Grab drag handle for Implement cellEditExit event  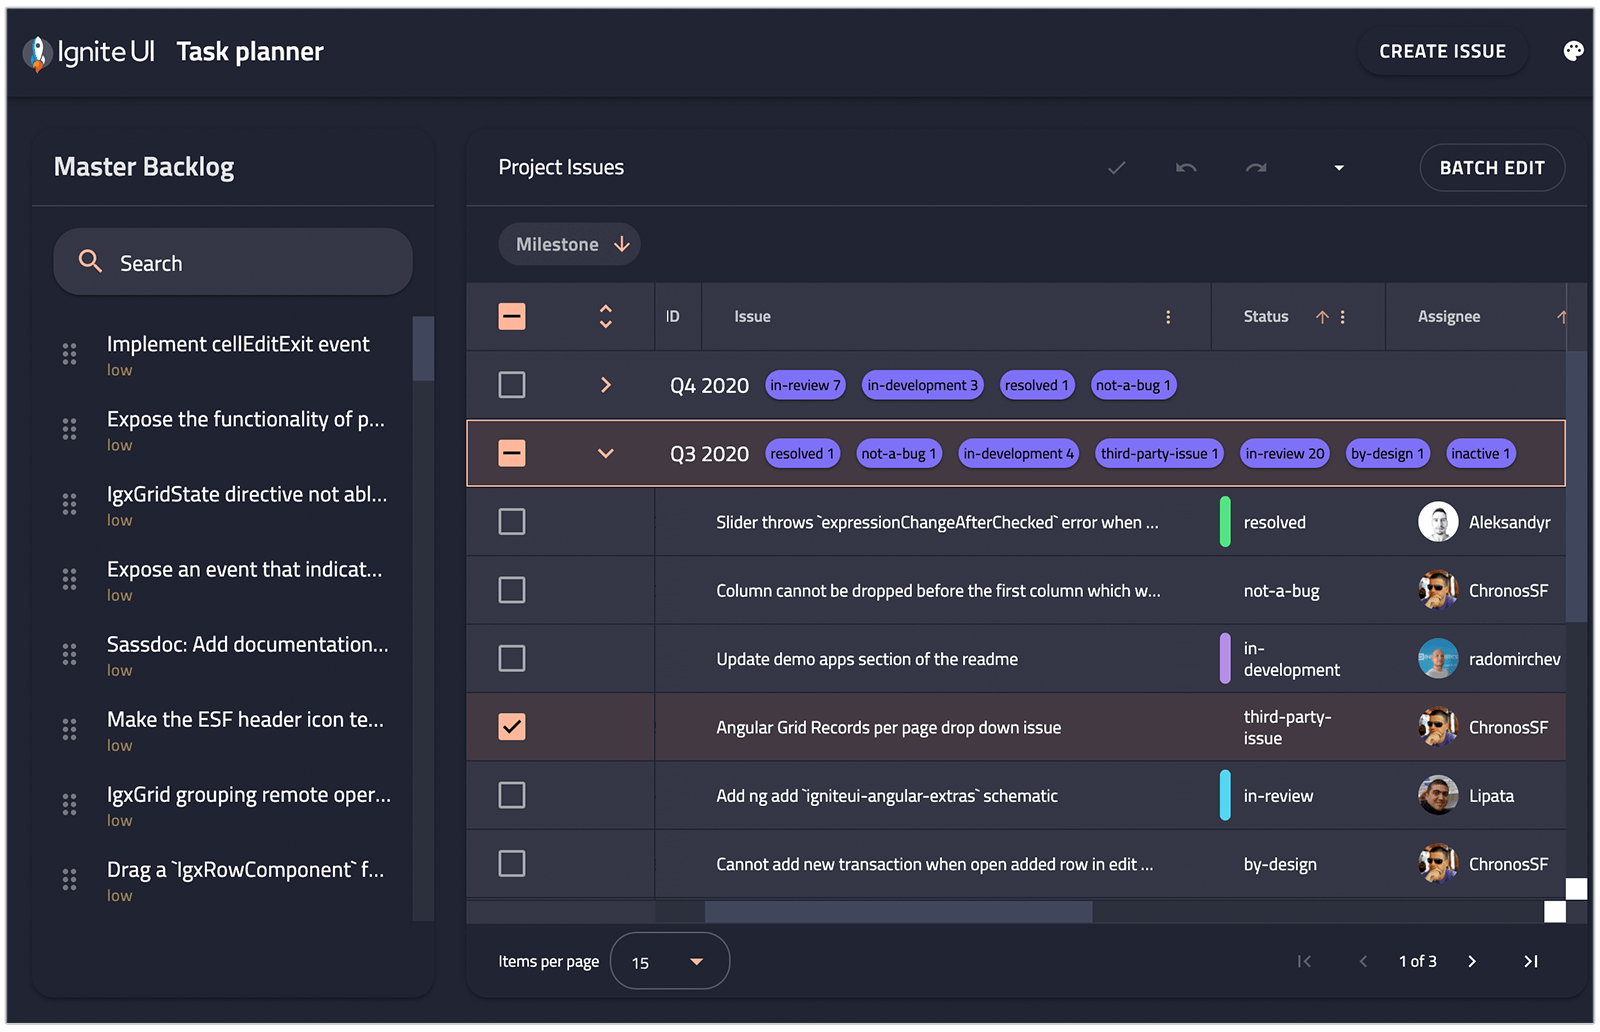pyautogui.click(x=69, y=354)
